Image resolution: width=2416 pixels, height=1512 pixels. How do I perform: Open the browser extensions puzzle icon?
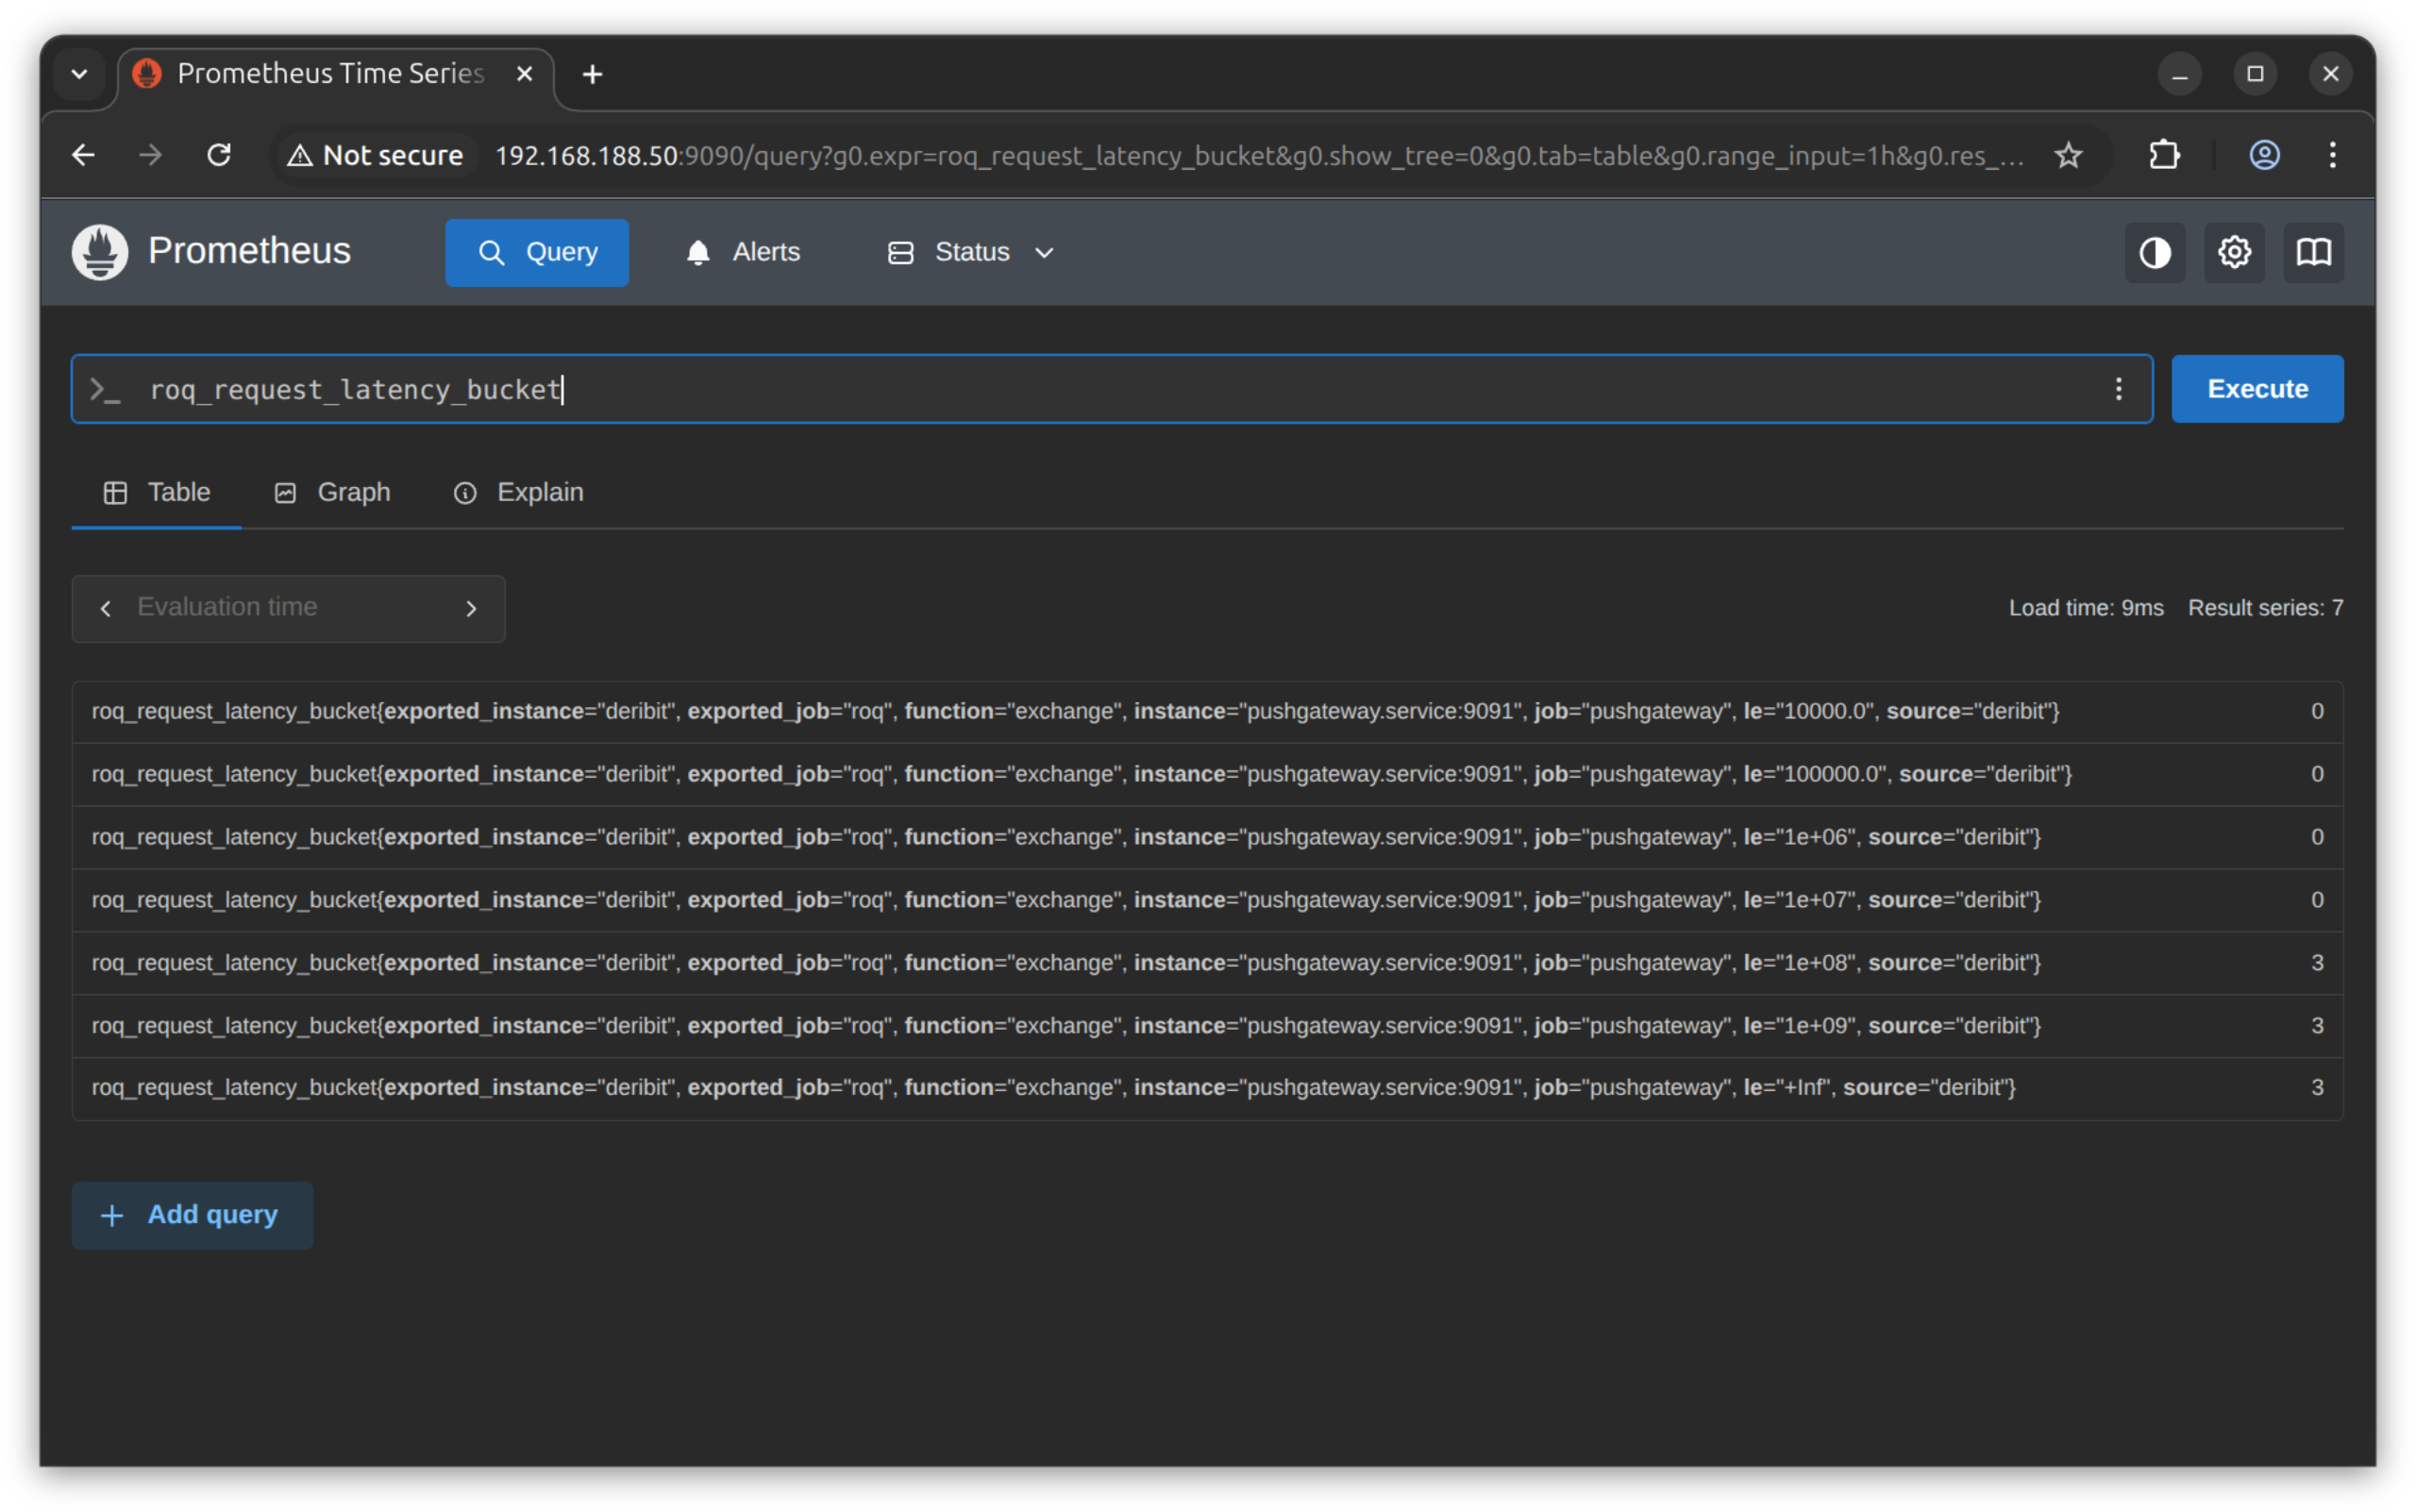[x=2164, y=155]
